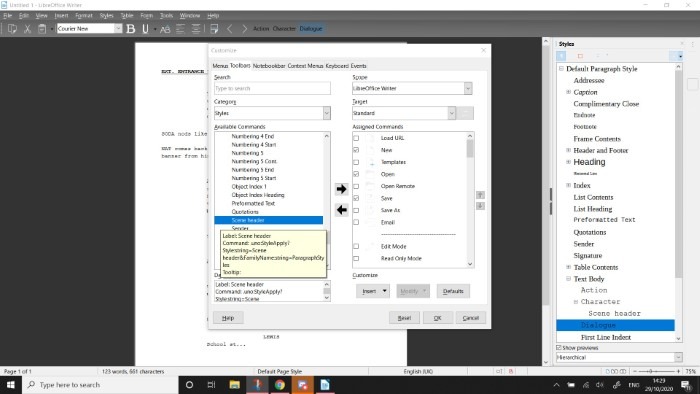Image resolution: width=700 pixels, height=394 pixels.
Task: Enable Email checkbox
Action: click(356, 222)
